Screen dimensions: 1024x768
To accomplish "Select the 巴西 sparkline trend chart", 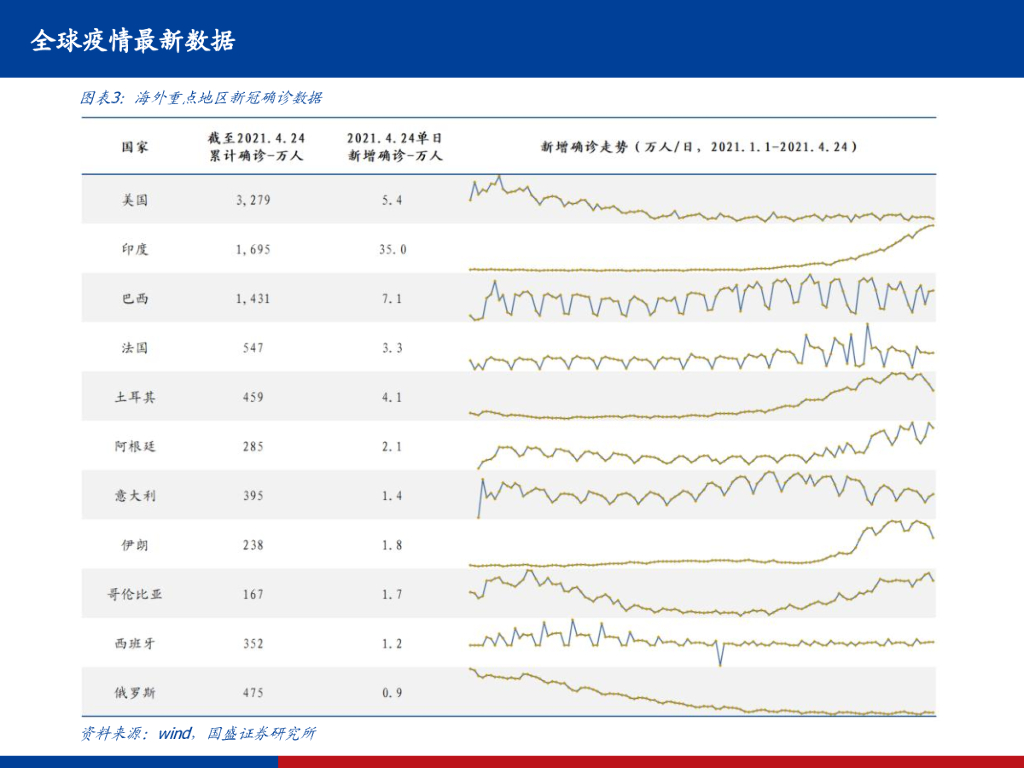I will 701,298.
